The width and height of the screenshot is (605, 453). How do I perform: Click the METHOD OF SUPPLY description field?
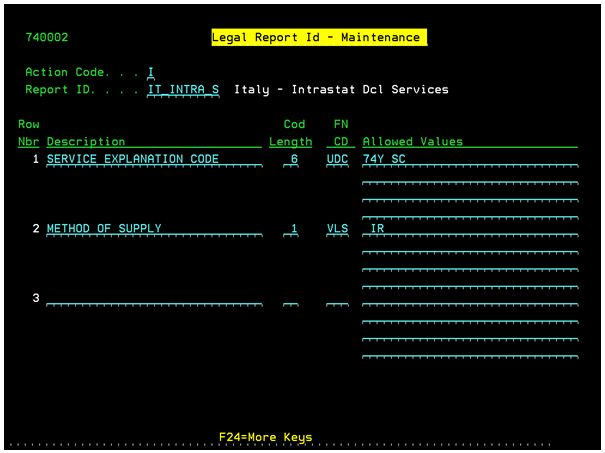click(154, 229)
